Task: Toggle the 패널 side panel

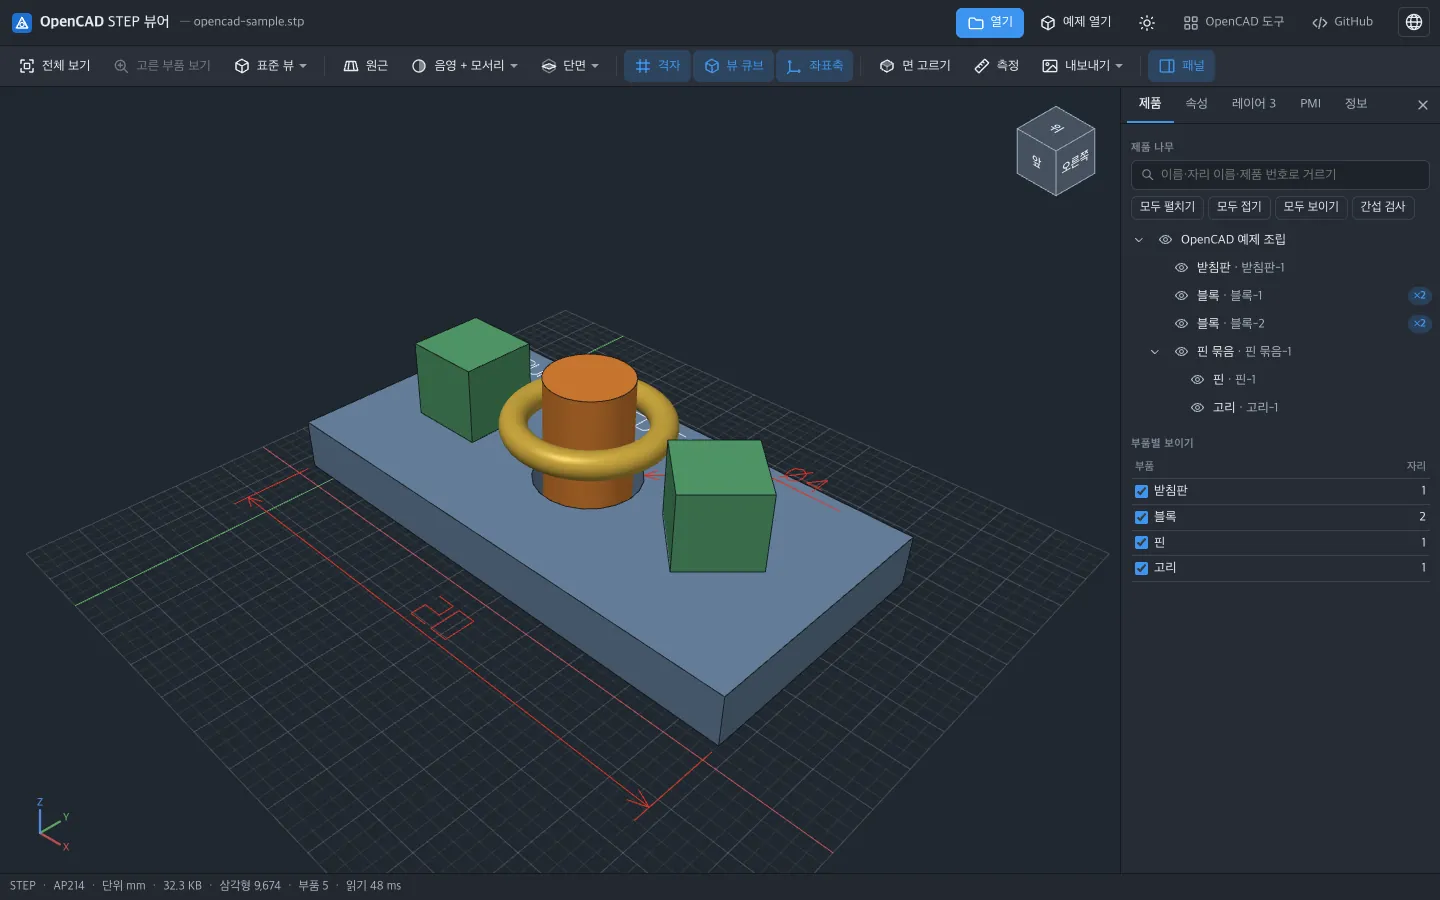Action: [x=1181, y=66]
